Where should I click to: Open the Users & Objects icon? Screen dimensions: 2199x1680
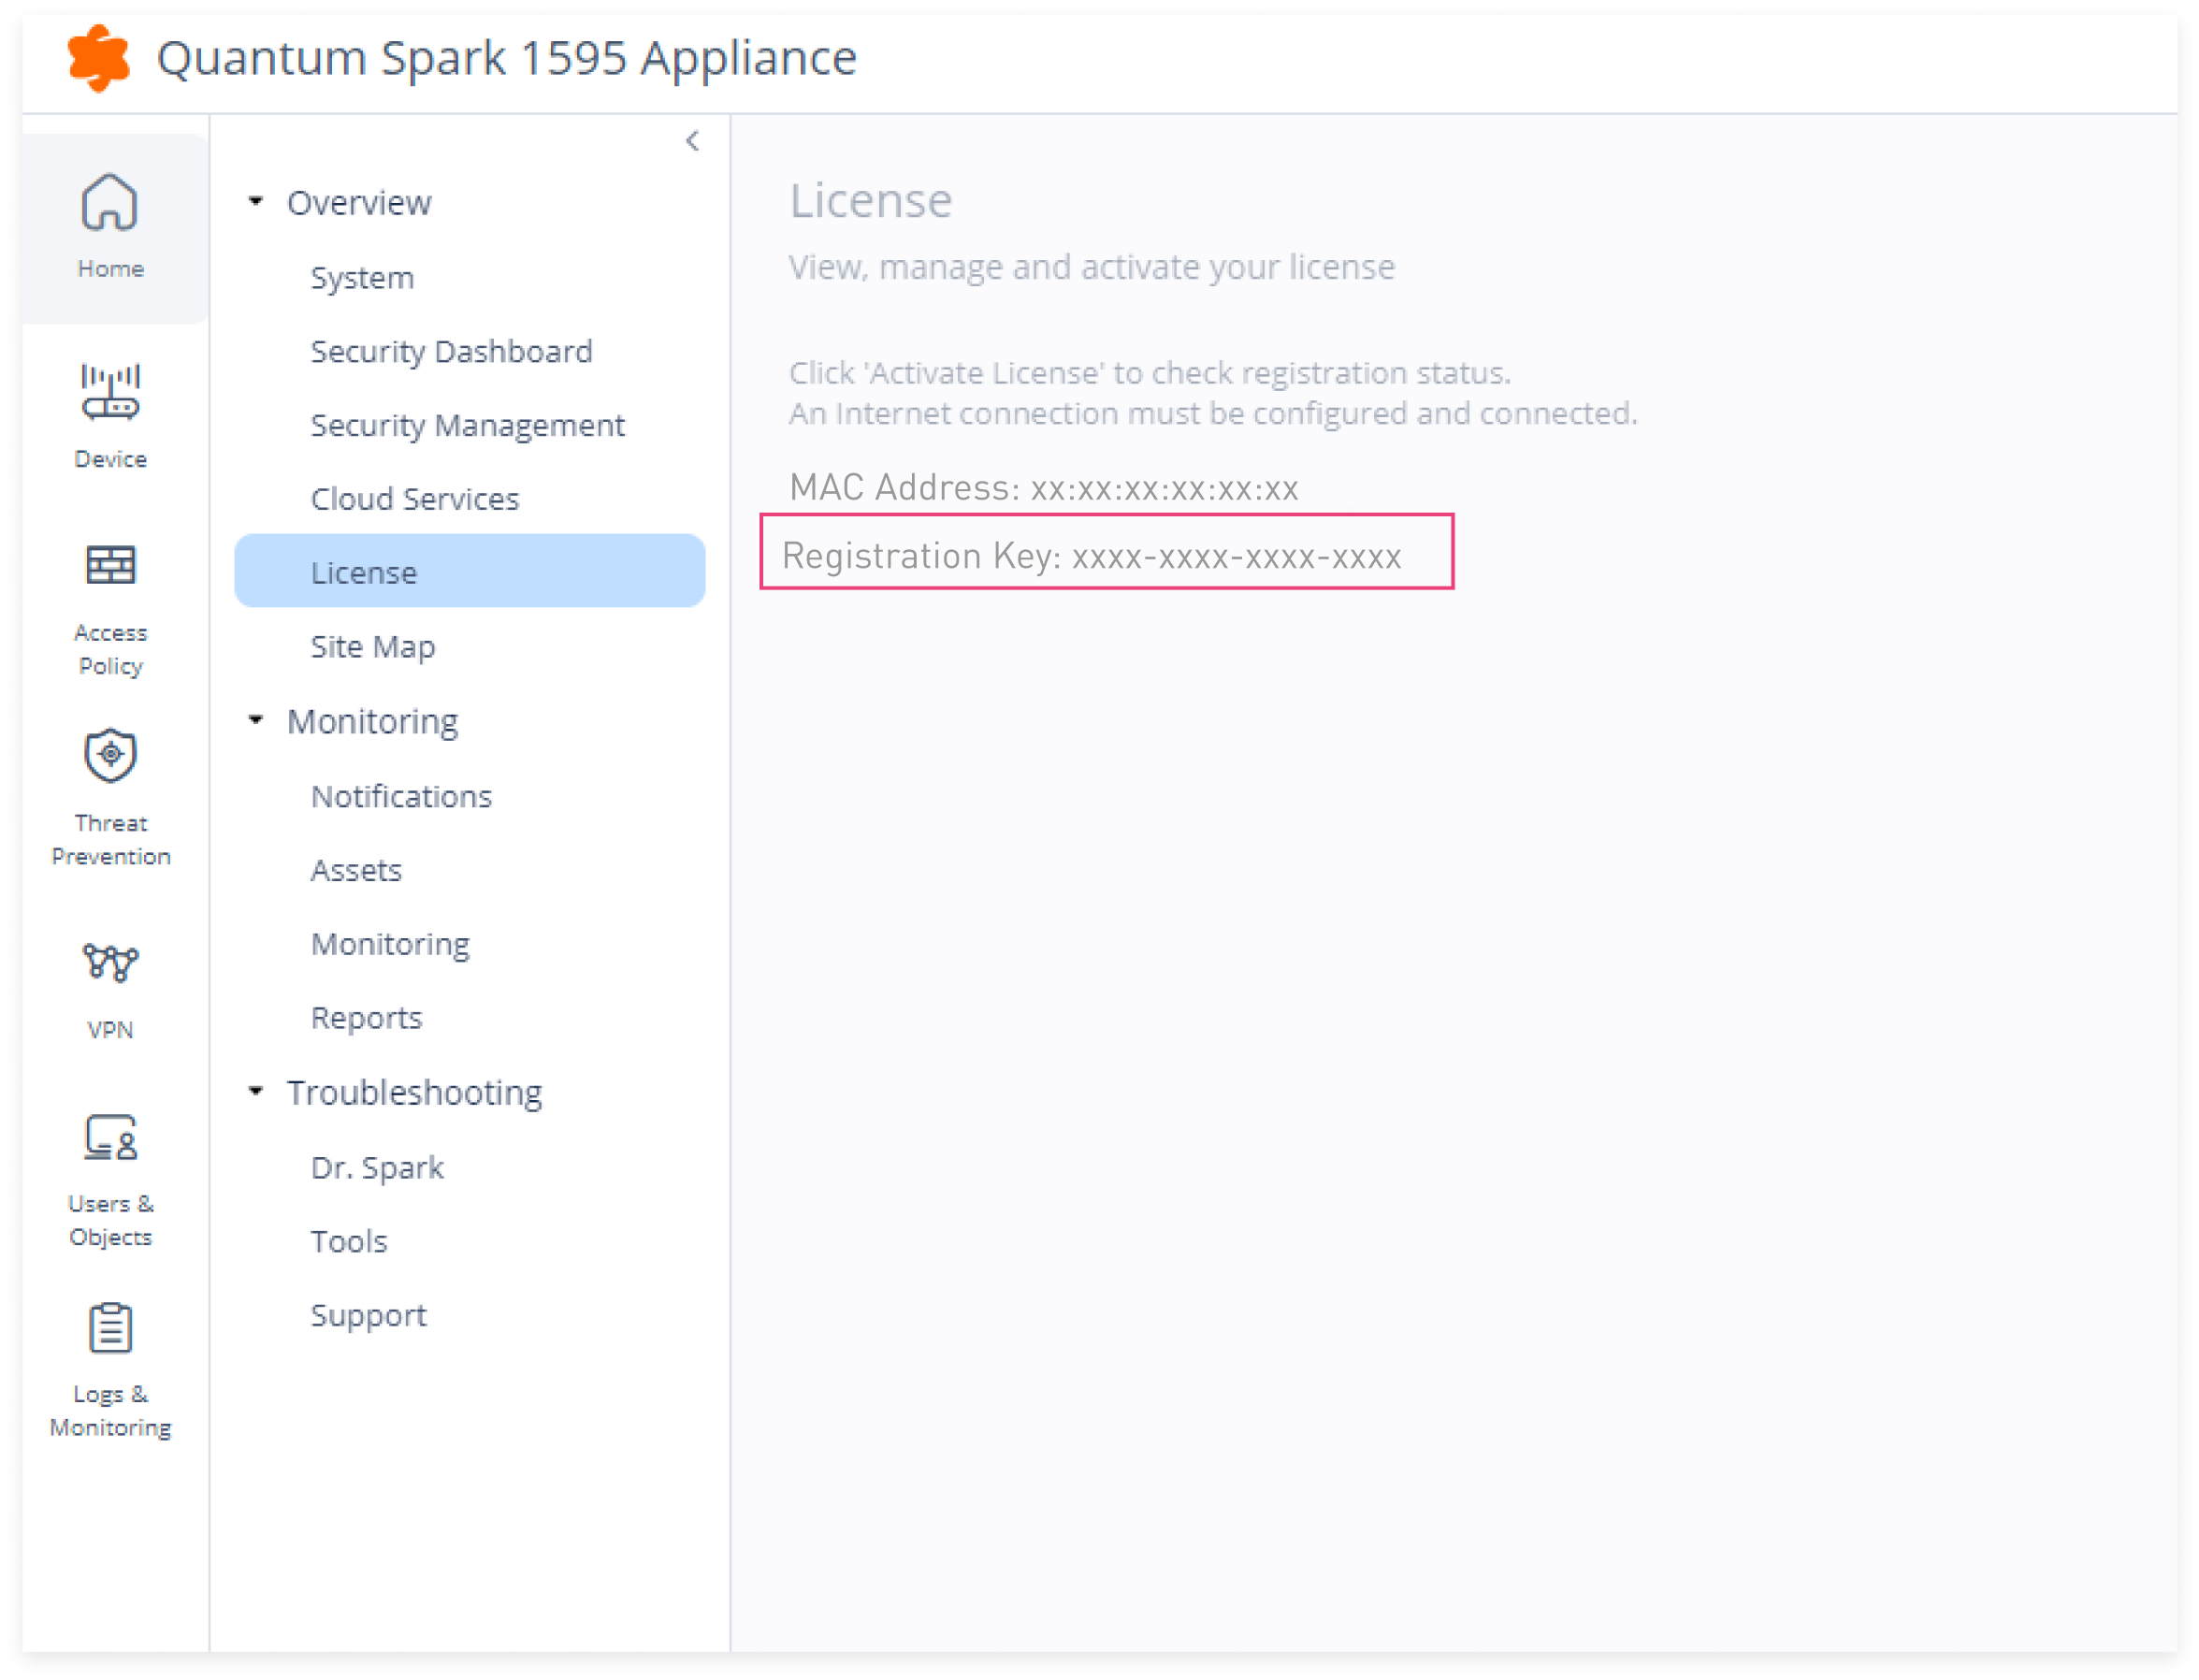click(x=110, y=1138)
